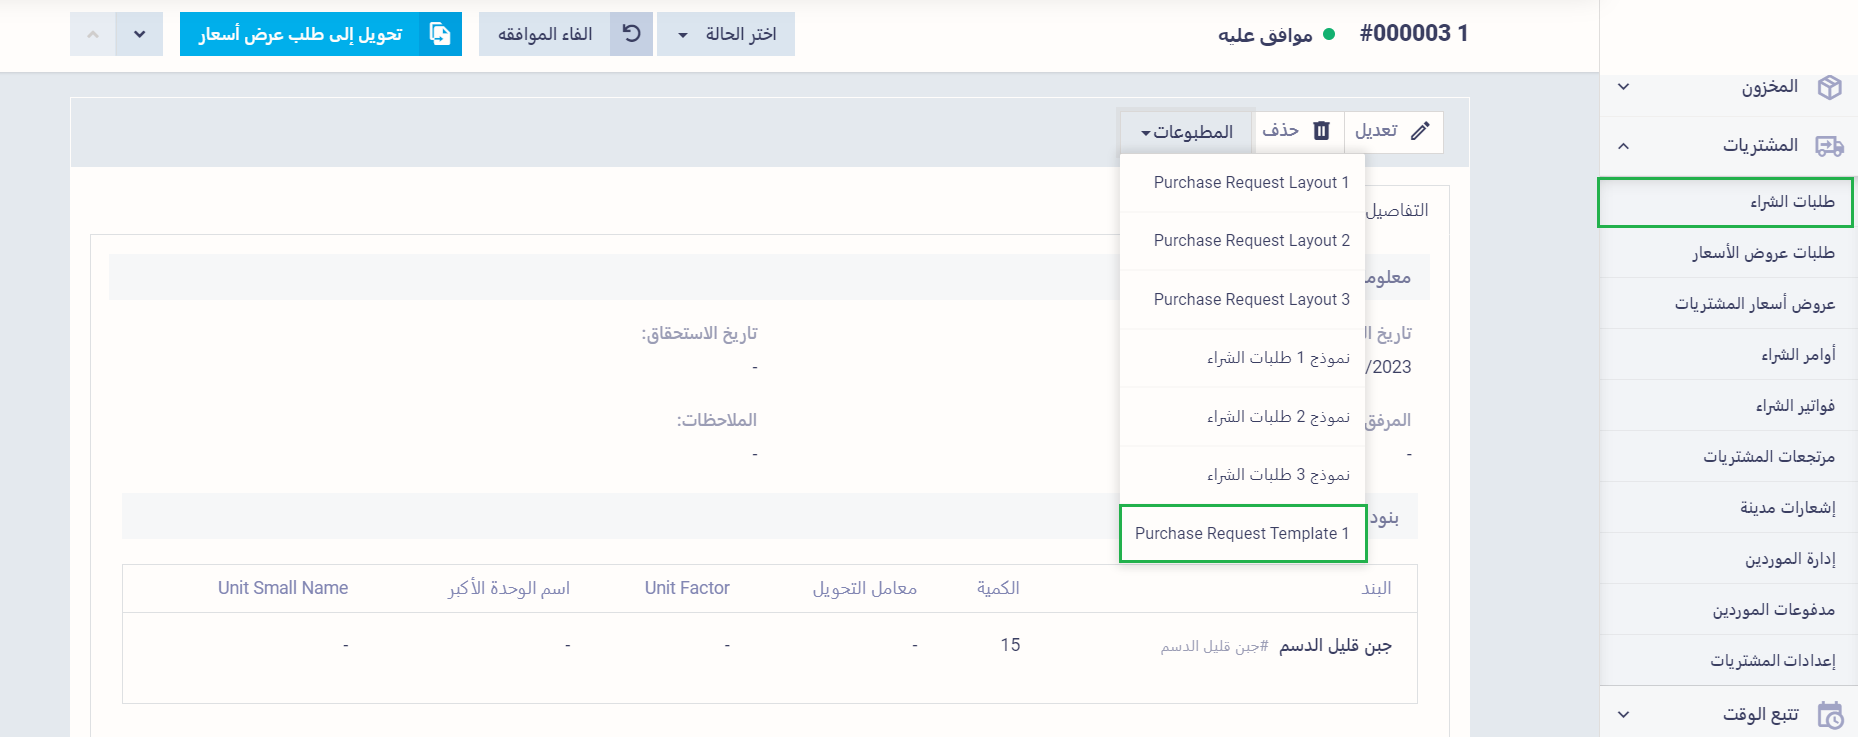This screenshot has width=1858, height=737.
Task: Click the time tracking calendar icon
Action: pos(1829,715)
